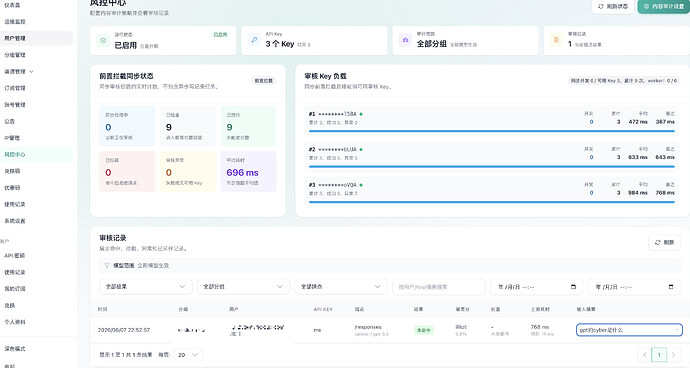Click the load progress bar of key #3
The width and height of the screenshot is (690, 368).
coord(492,202)
